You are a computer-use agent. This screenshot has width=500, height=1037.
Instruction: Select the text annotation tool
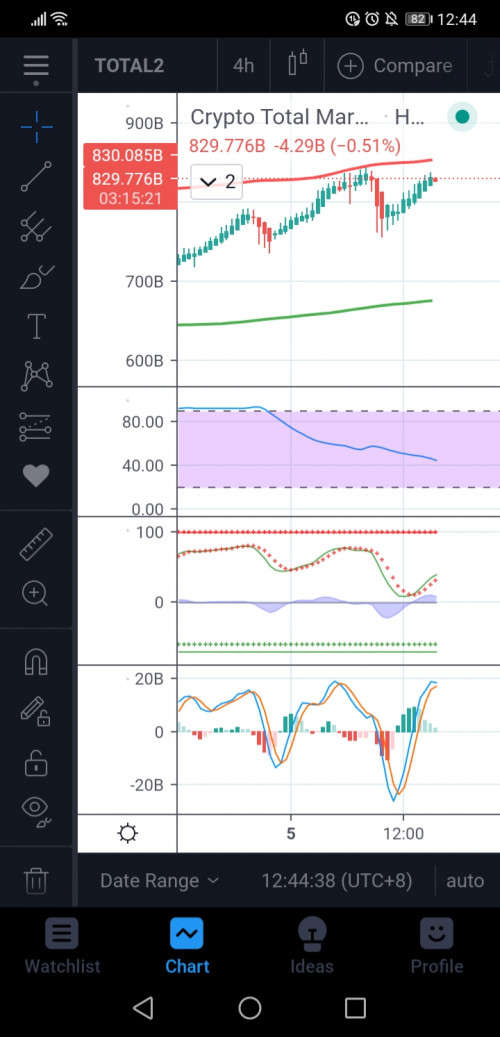click(x=36, y=327)
